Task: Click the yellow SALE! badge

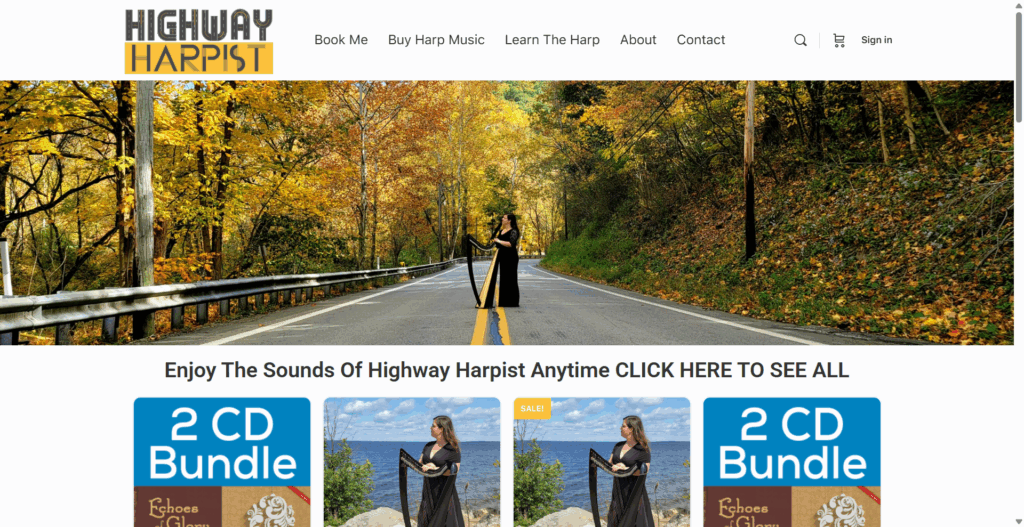Action: coord(532,408)
